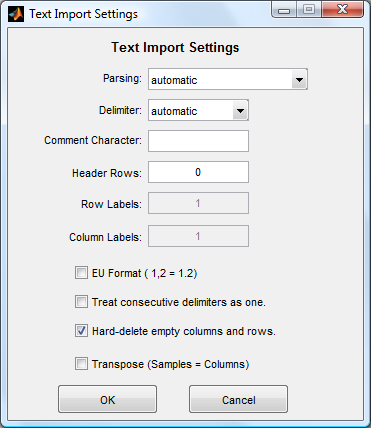Minimize the Text Import Settings window
Image resolution: width=371 pixels, height=428 pixels.
point(284,10)
